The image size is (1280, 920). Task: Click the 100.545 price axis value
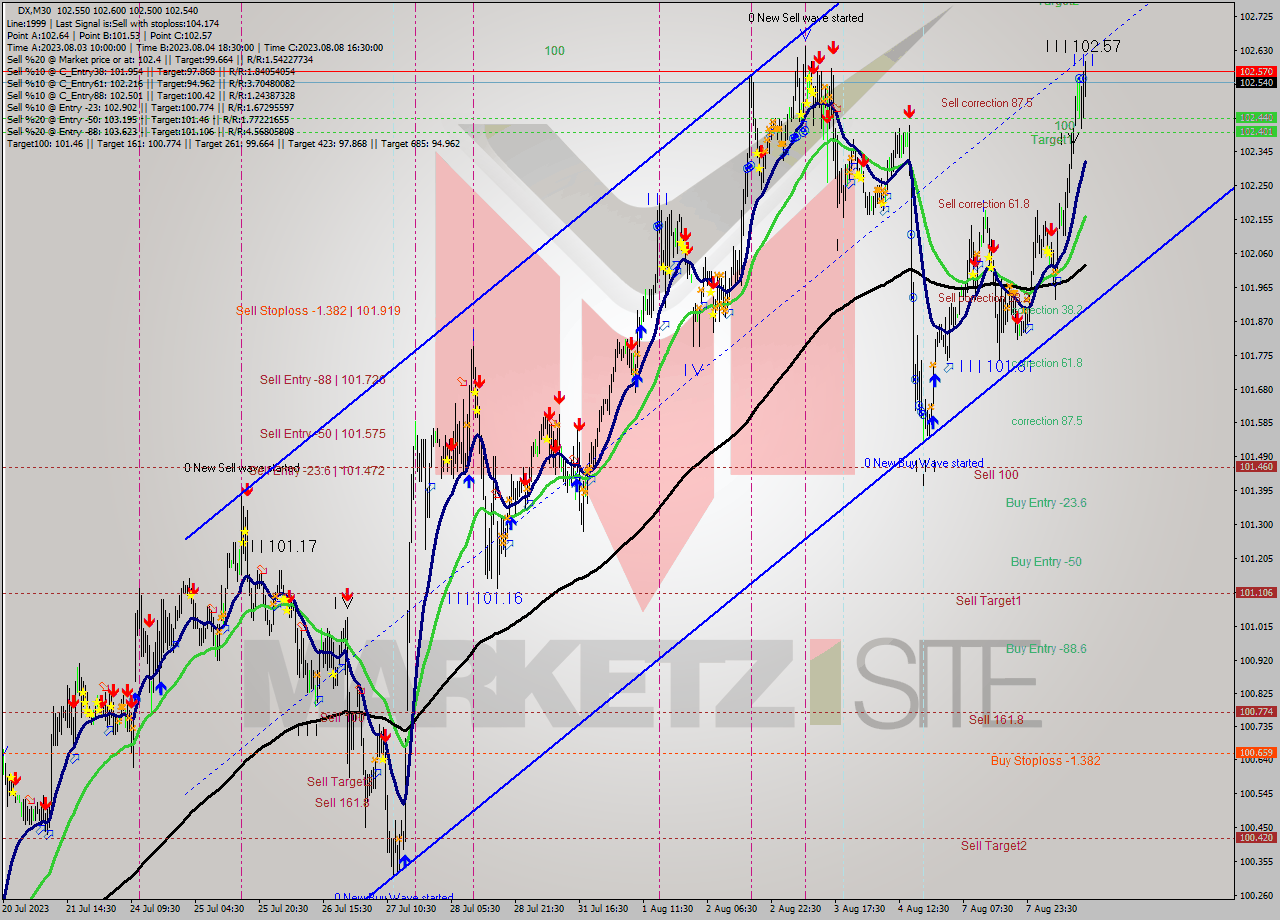(1256, 794)
